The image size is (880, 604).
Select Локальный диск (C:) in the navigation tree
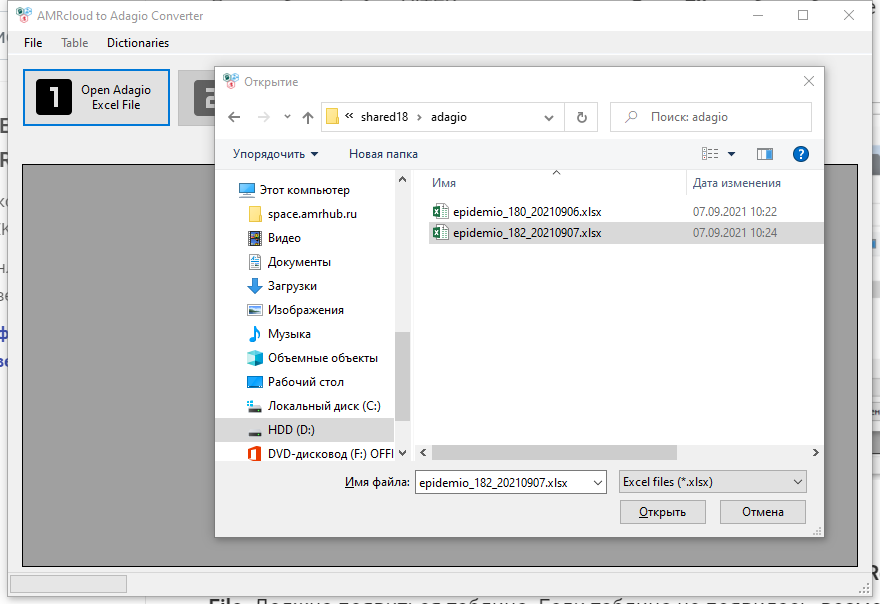point(324,406)
